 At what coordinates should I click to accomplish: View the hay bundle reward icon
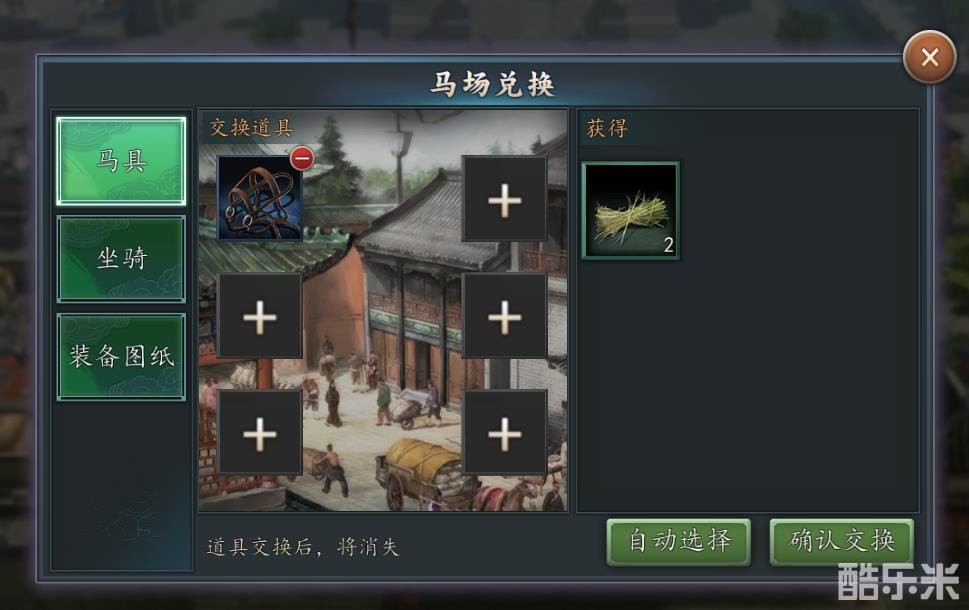coord(630,211)
